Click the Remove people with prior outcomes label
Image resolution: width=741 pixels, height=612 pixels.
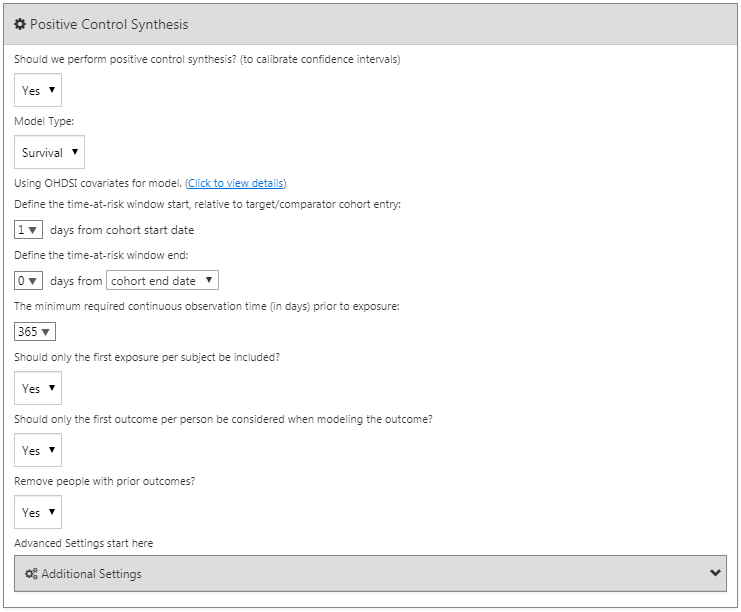click(104, 481)
